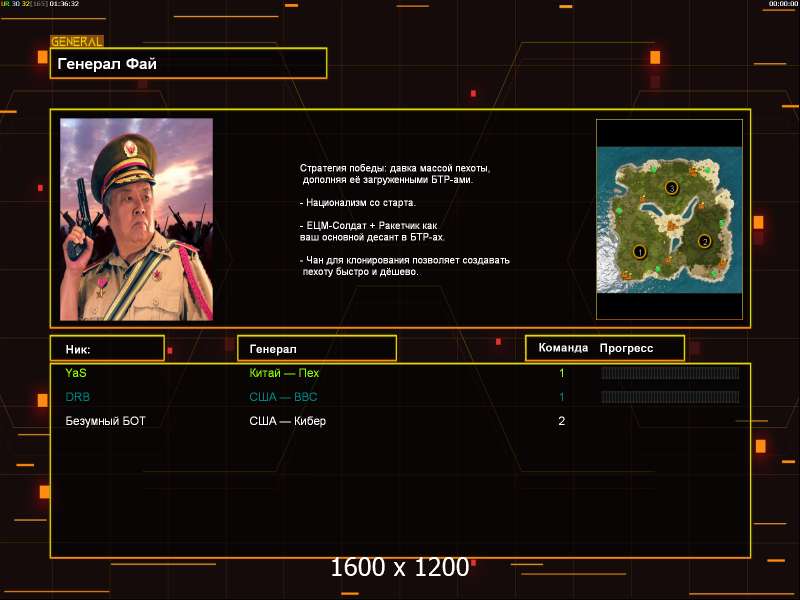Image resolution: width=800 pixels, height=600 pixels.
Task: Click the GENERAL label tag
Action: [77, 41]
